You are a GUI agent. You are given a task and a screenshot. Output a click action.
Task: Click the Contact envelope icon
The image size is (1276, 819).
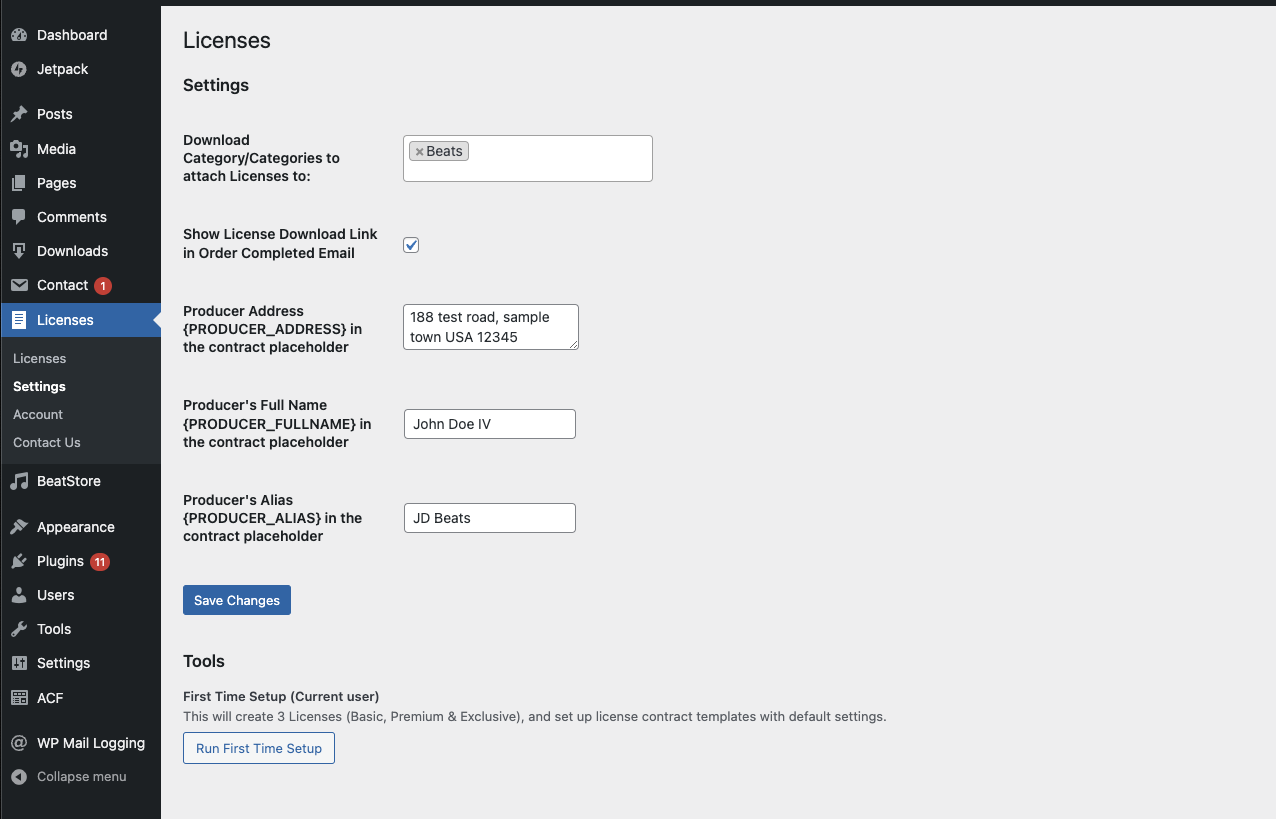point(19,285)
